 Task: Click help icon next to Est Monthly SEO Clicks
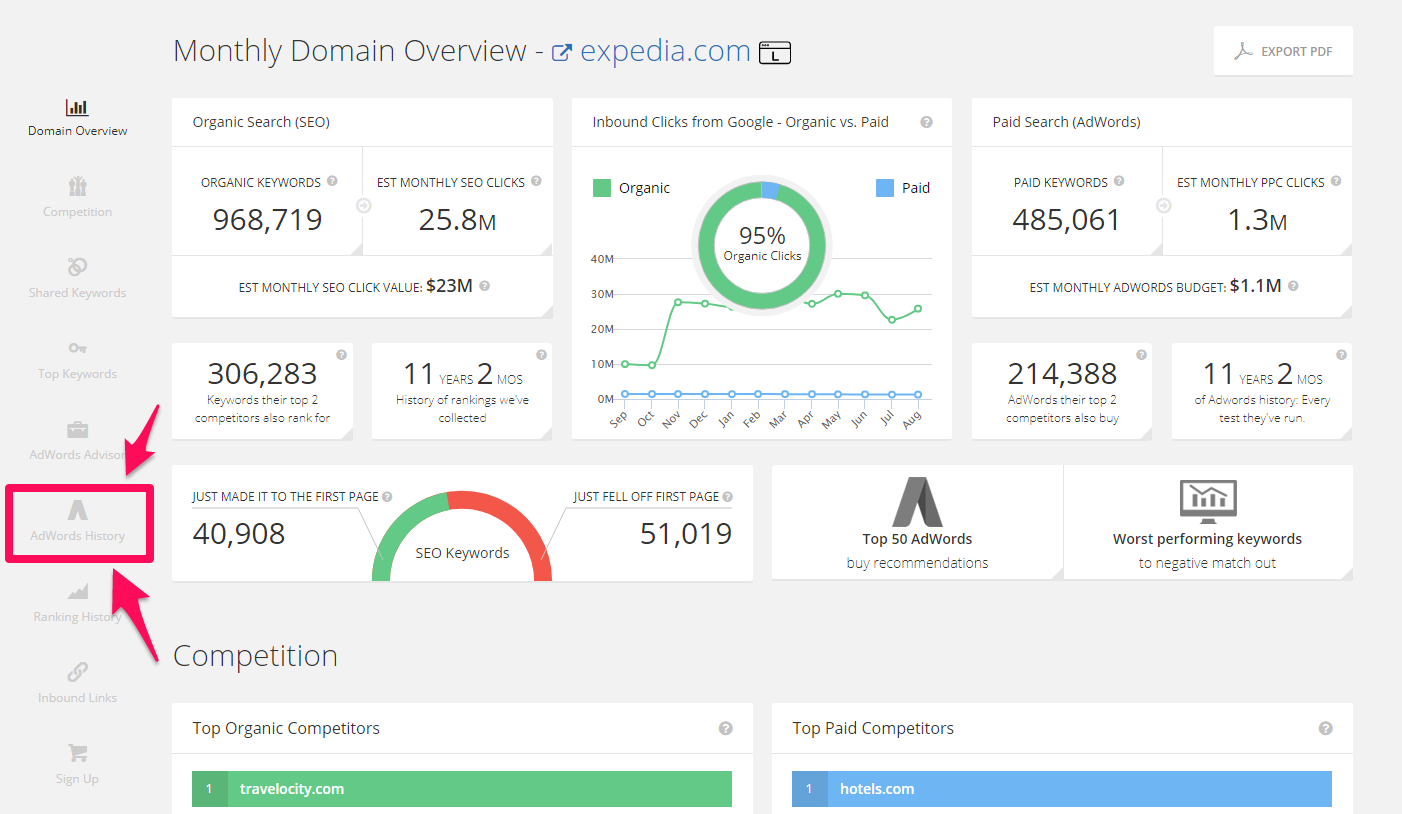point(536,181)
